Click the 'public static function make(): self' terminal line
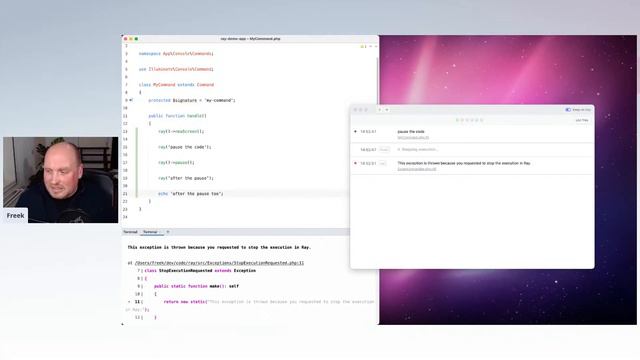 196,286
